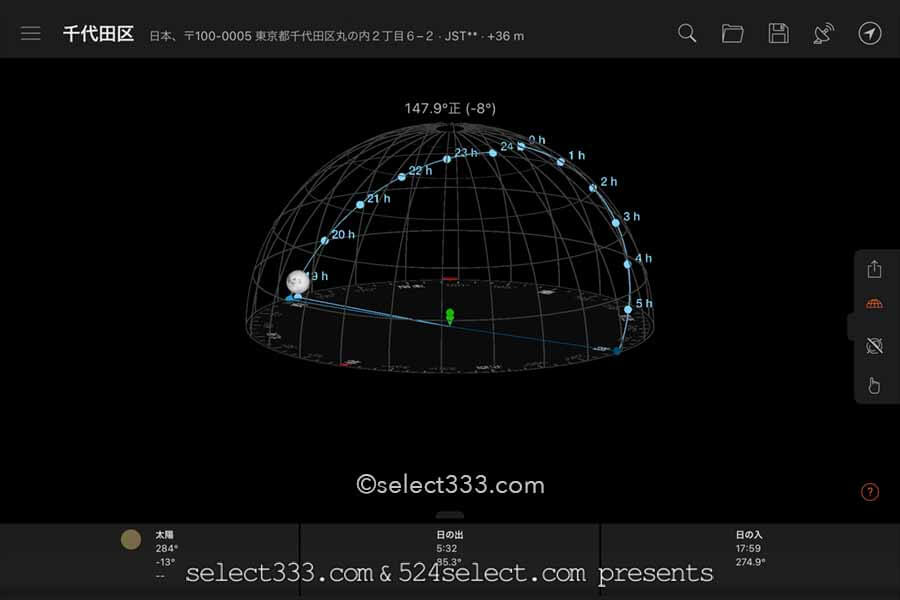Tap the sunset azimuth 274.9°
Image resolution: width=900 pixels, height=600 pixels.
click(750, 562)
